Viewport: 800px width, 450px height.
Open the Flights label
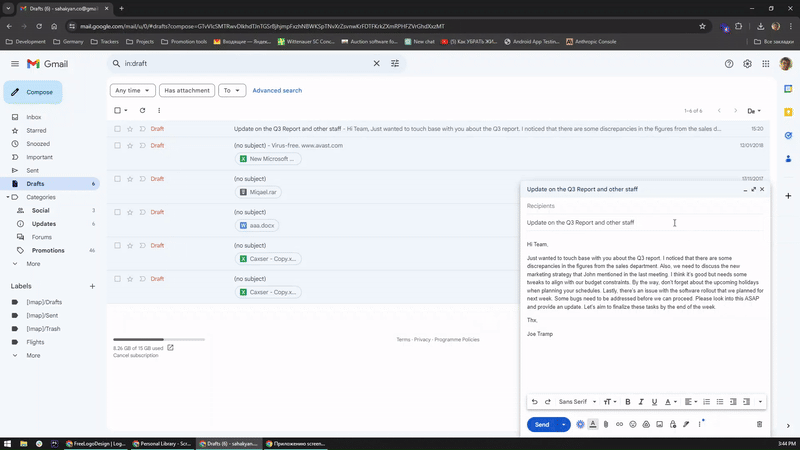coord(35,342)
